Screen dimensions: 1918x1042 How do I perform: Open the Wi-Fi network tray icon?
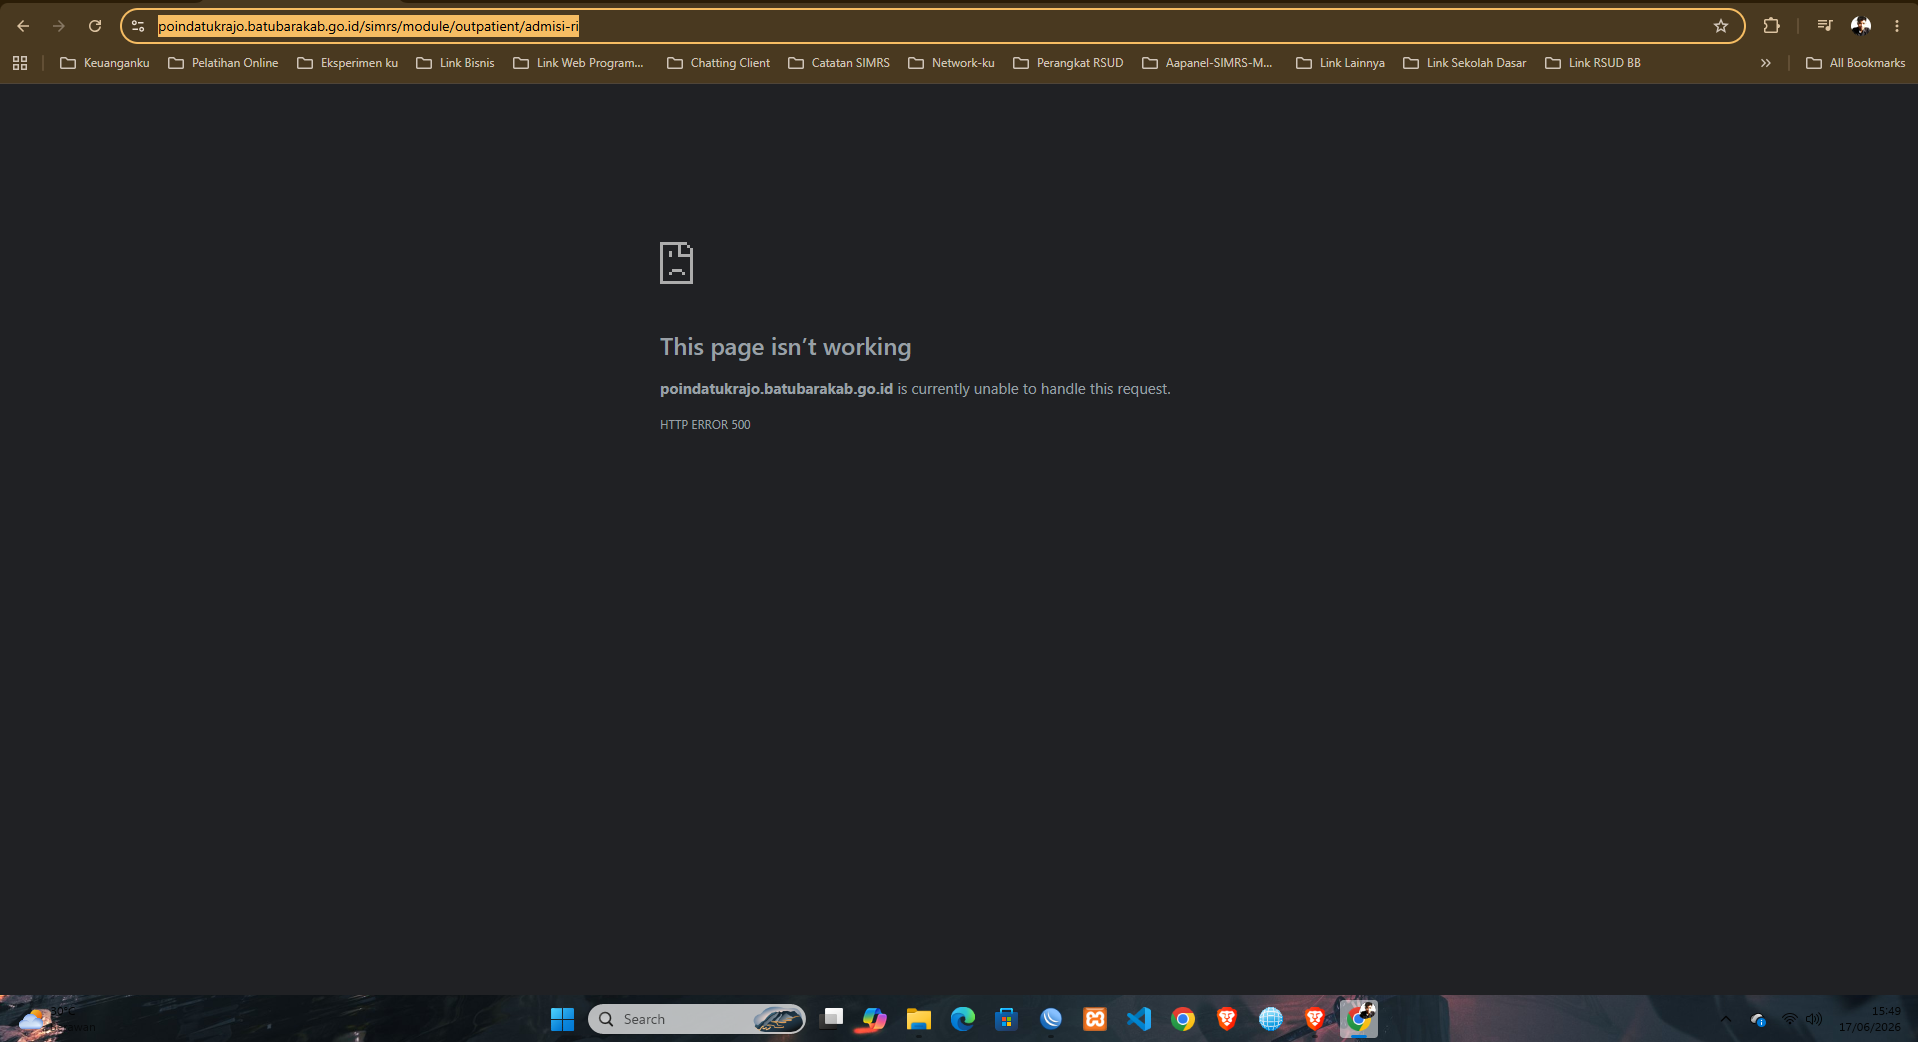pyautogui.click(x=1790, y=1020)
